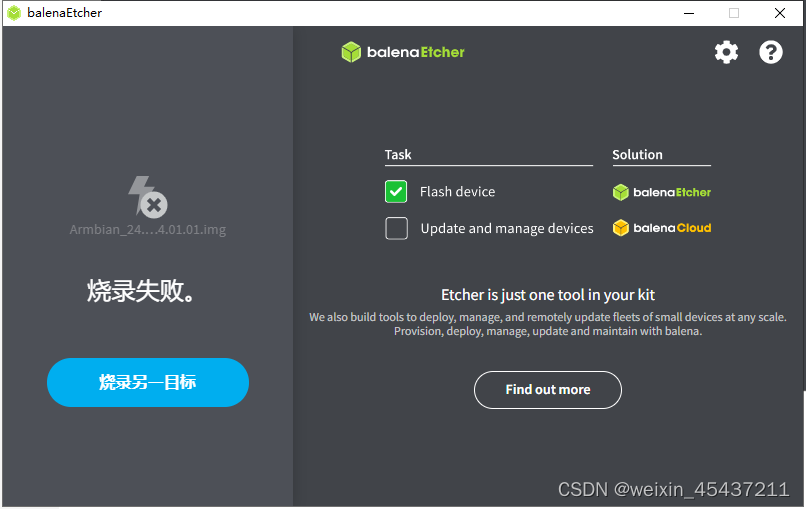The height and width of the screenshot is (509, 806).
Task: Click the 烧录失败。 status message
Action: coord(140,291)
